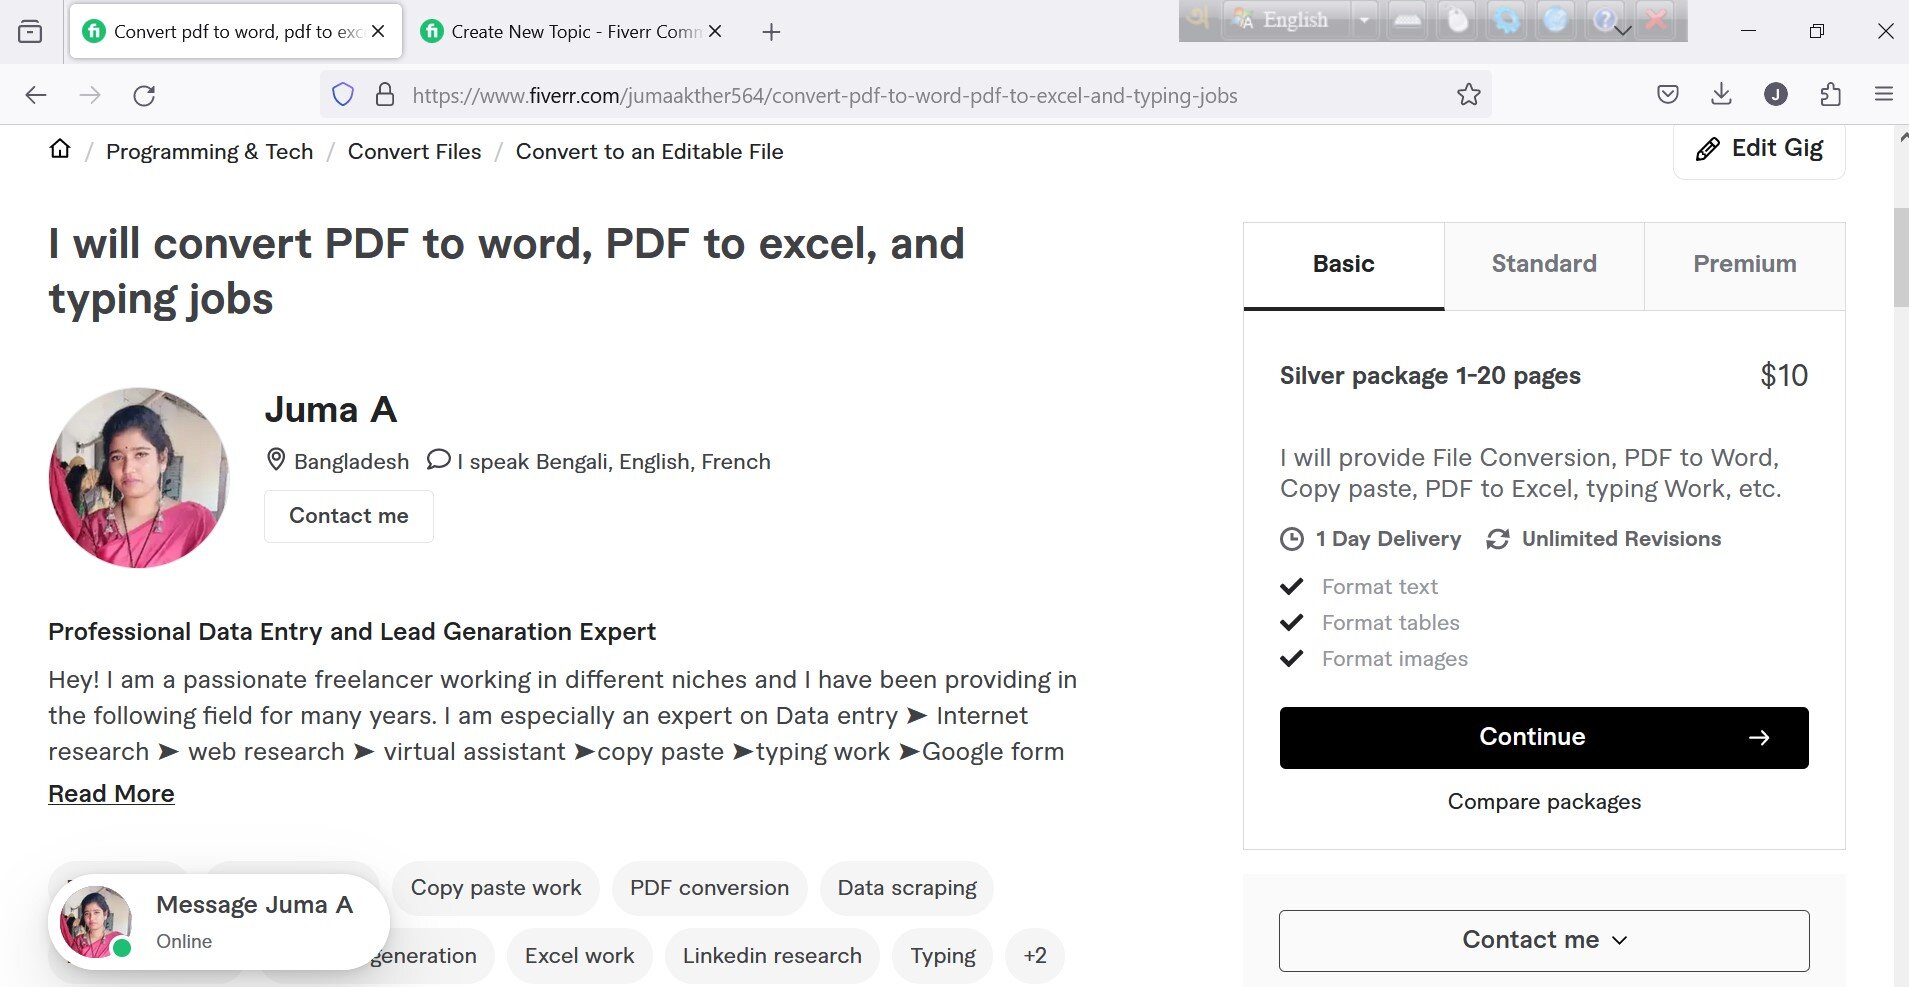Click the page vertical scrollbar thumb
Image resolution: width=1909 pixels, height=987 pixels.
click(x=1900, y=257)
